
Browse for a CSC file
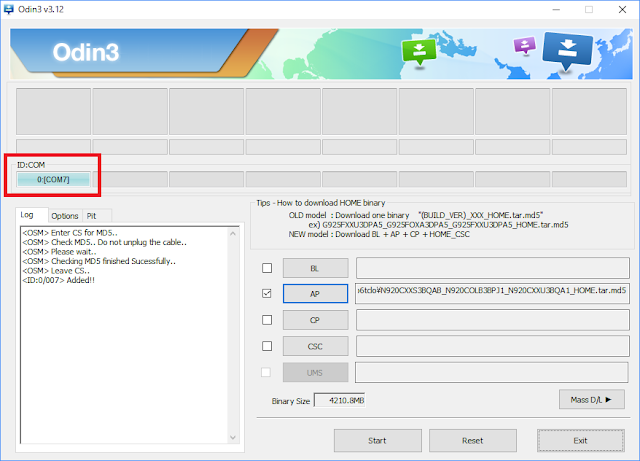click(x=316, y=346)
